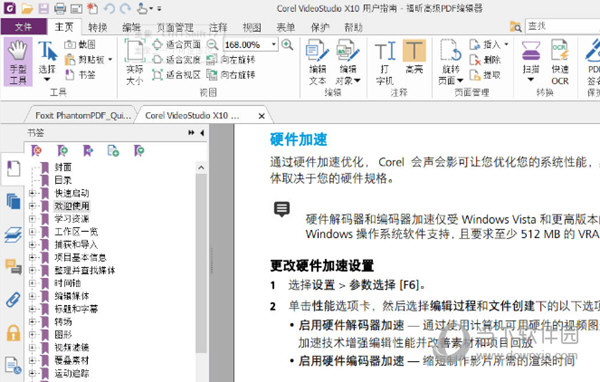600x382 pixels.
Task: Click the delete bookmark icon with red mark
Action: tap(37, 150)
